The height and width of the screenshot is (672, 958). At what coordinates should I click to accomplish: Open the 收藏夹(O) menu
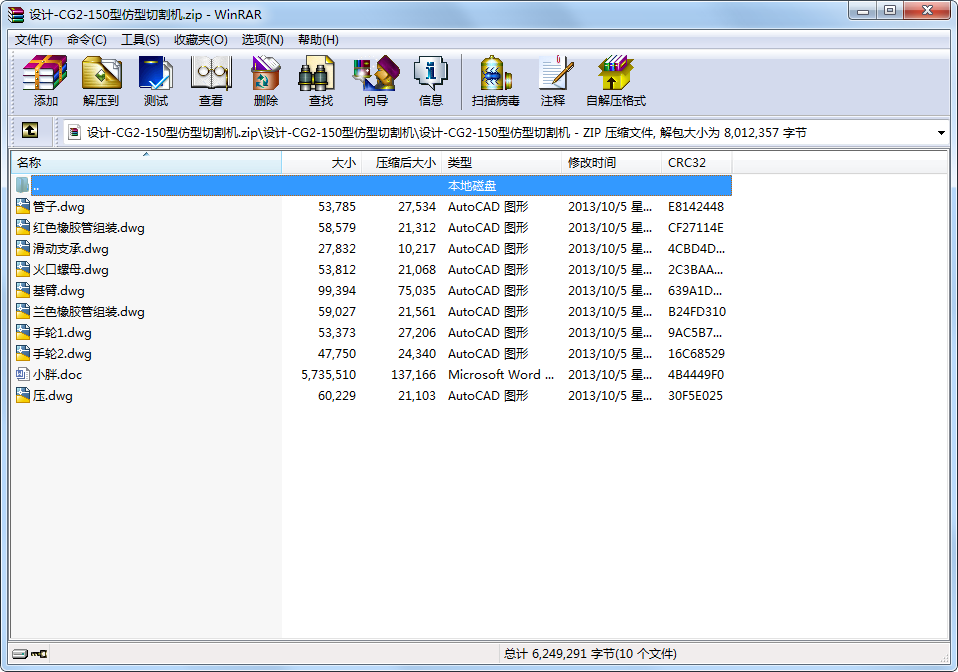click(200, 40)
